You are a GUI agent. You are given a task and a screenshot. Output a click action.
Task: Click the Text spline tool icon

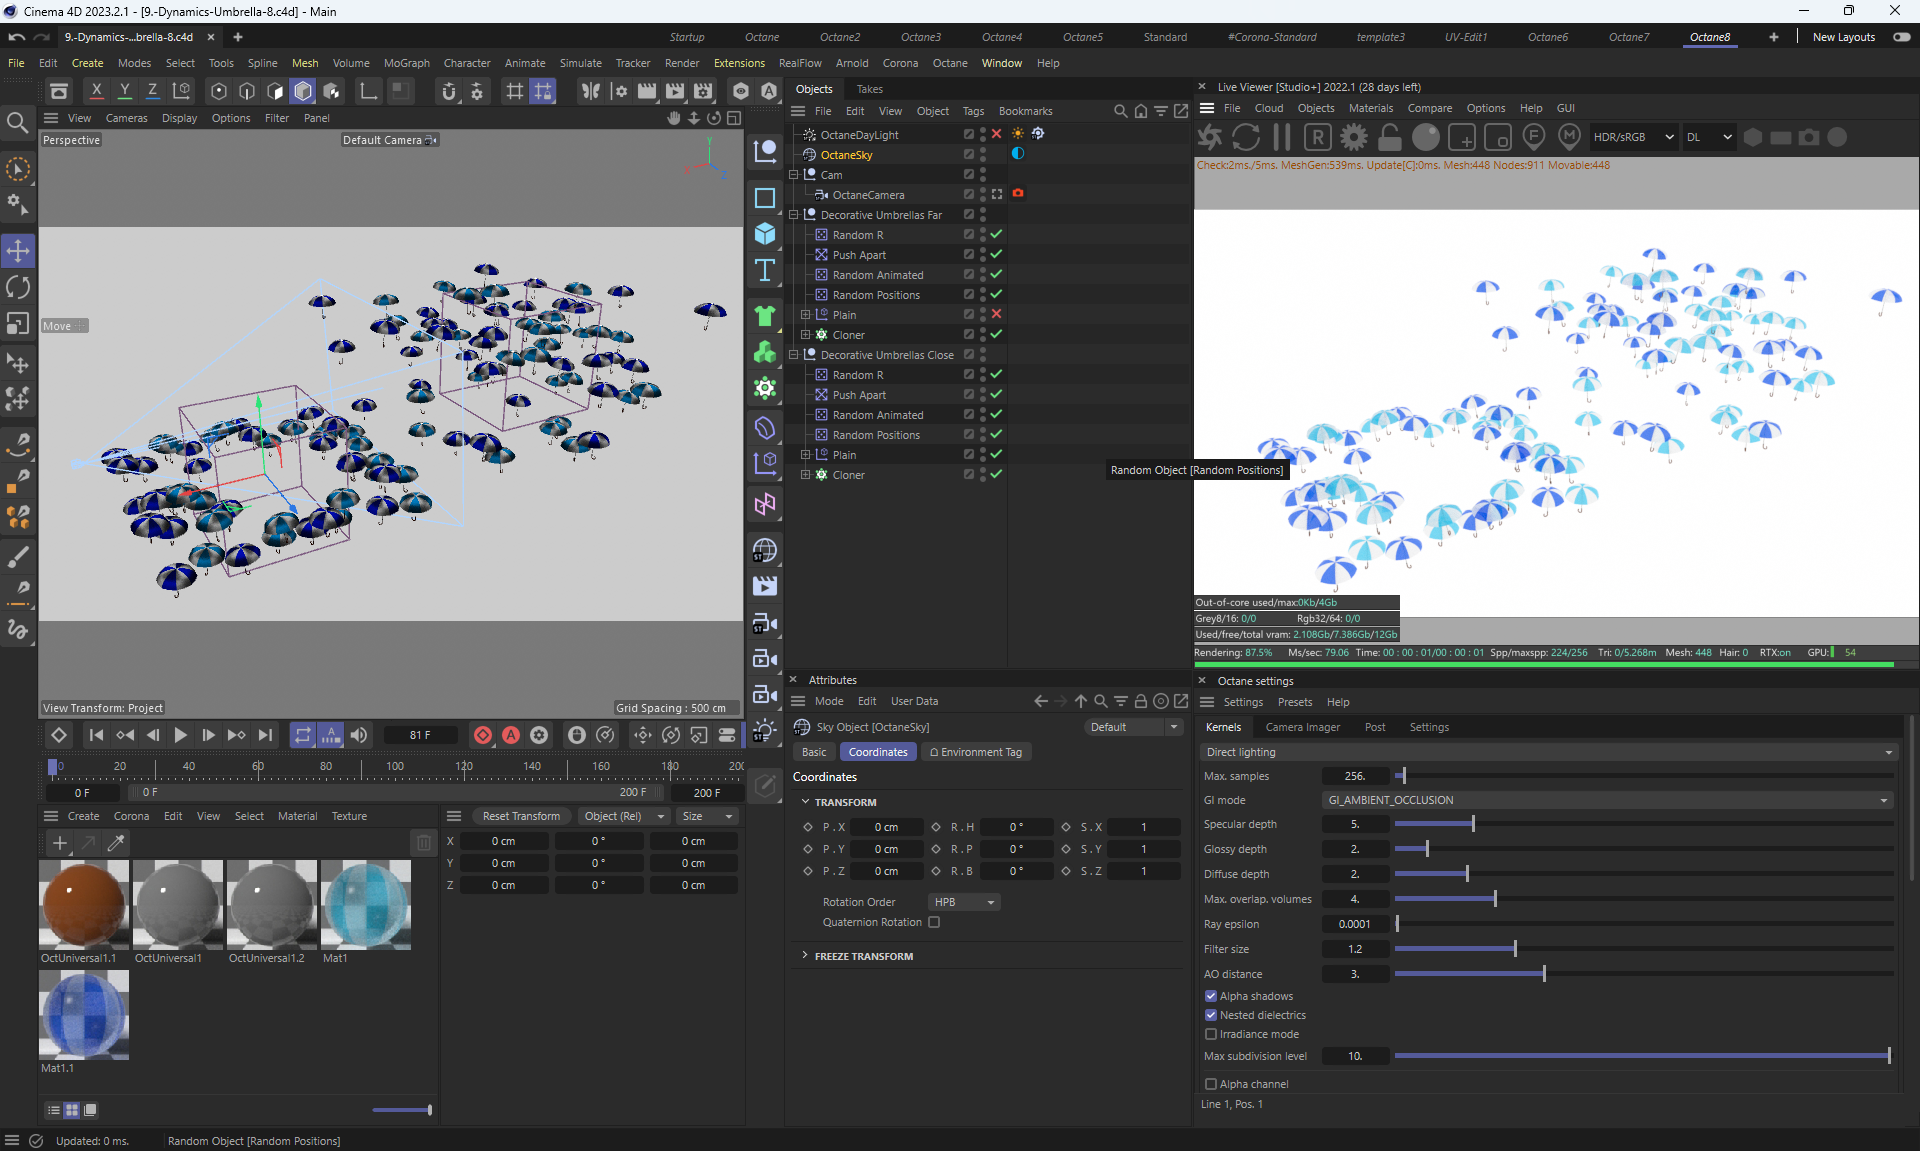pos(765,270)
